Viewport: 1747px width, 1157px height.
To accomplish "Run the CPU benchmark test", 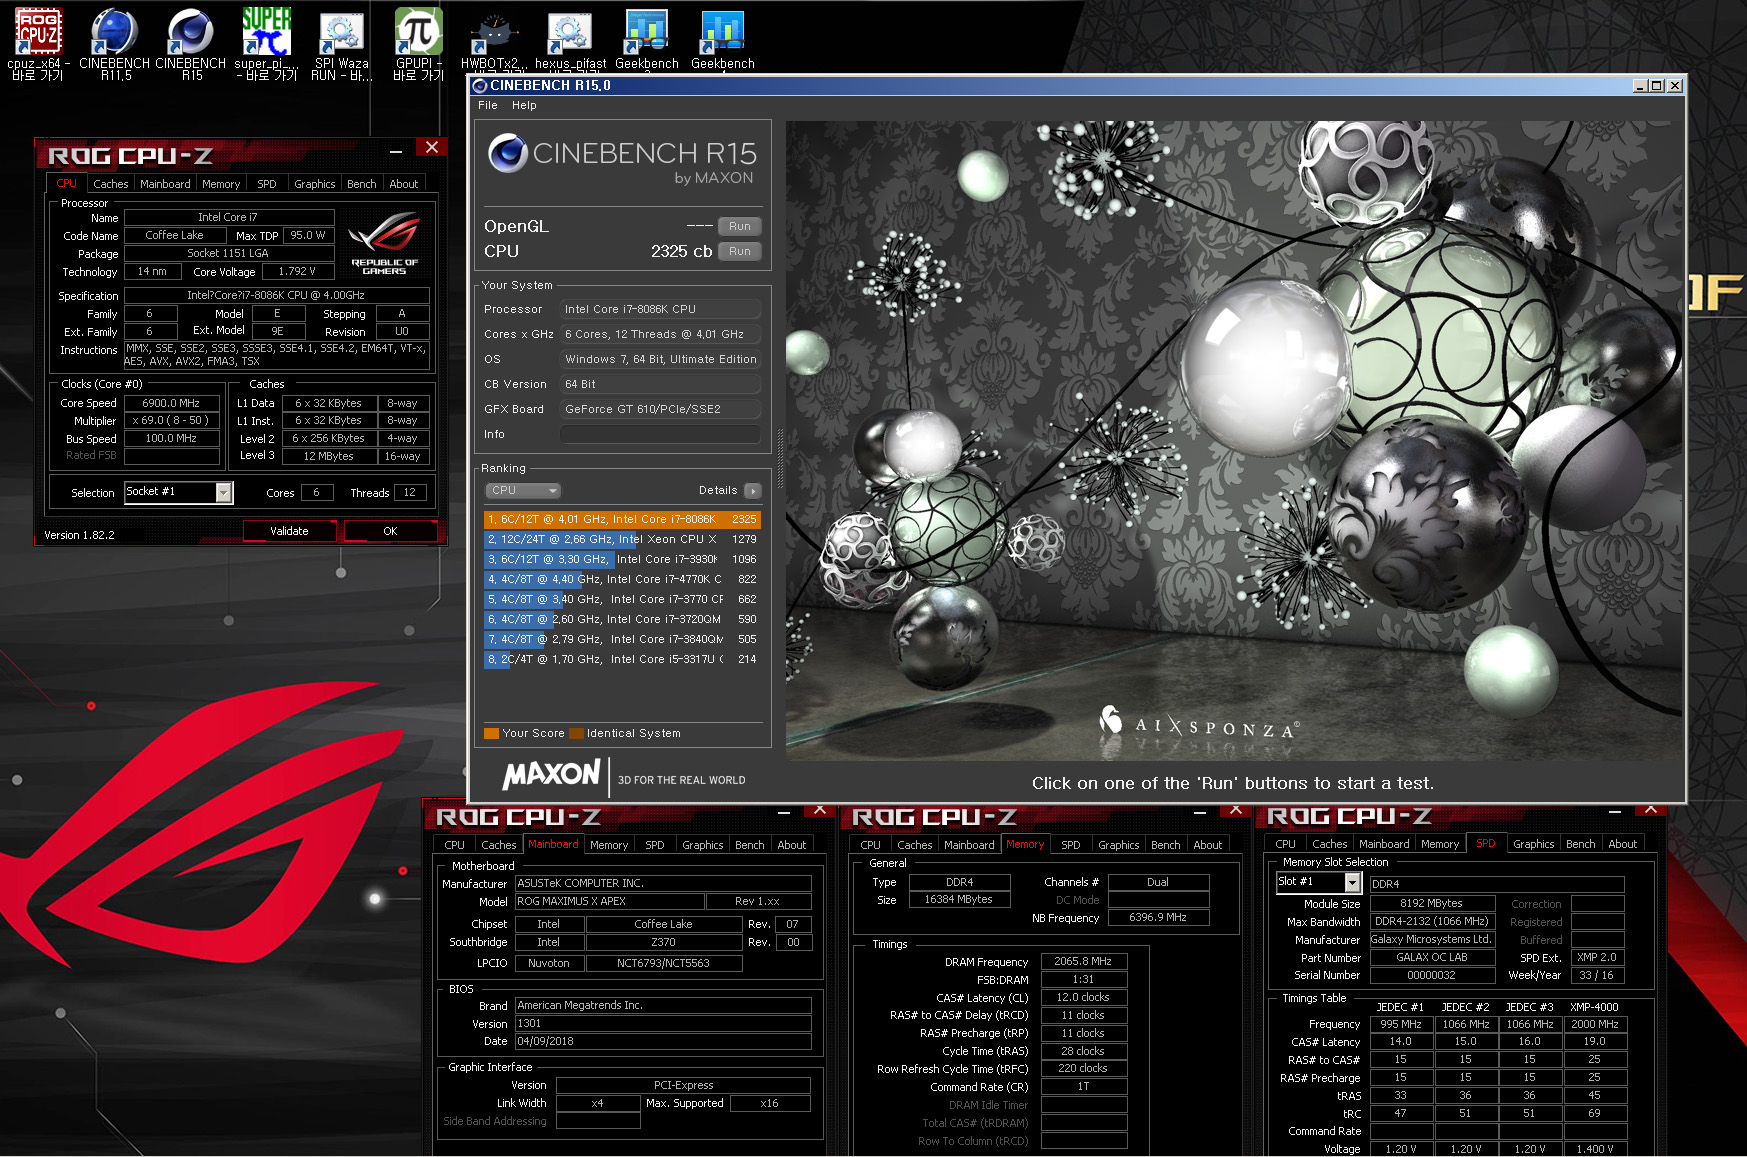I will click(x=740, y=251).
